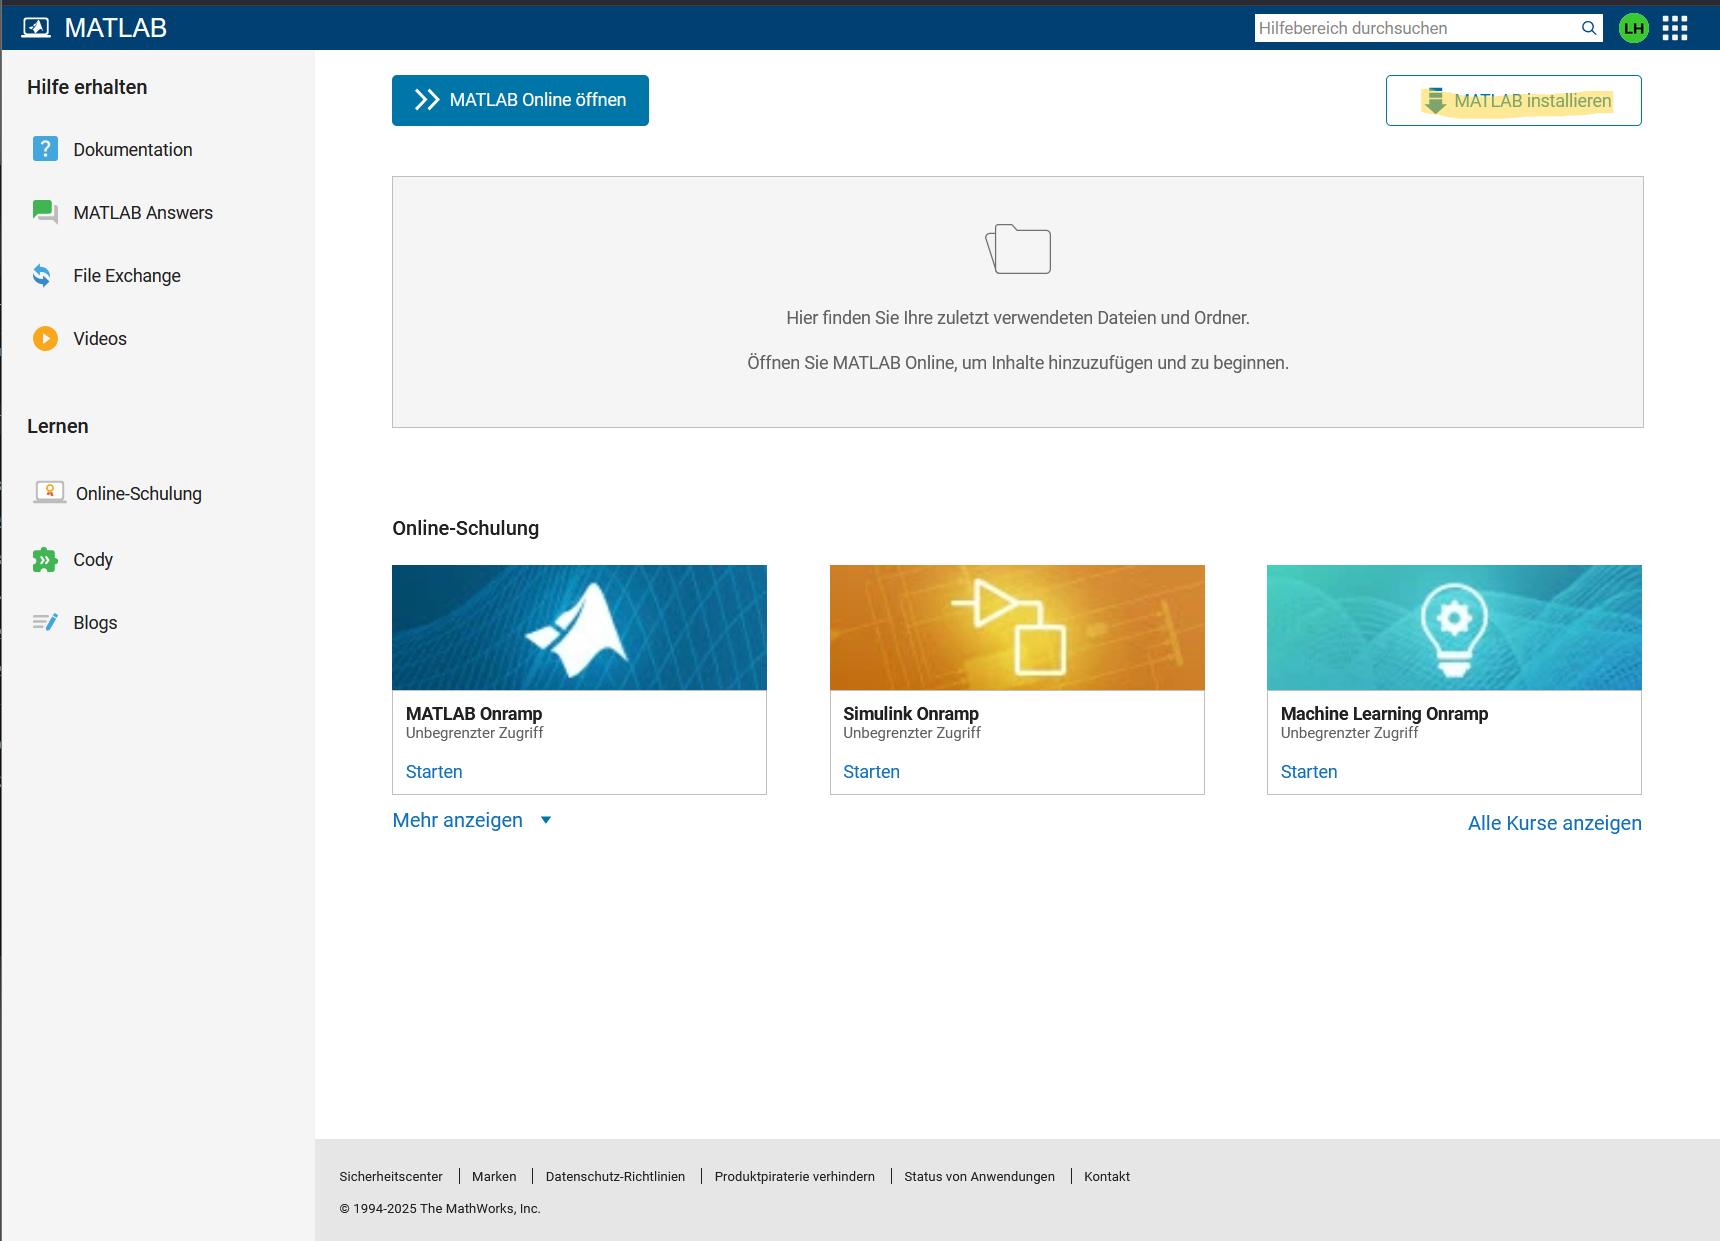Start the Simulink Onramp course

[871, 772]
